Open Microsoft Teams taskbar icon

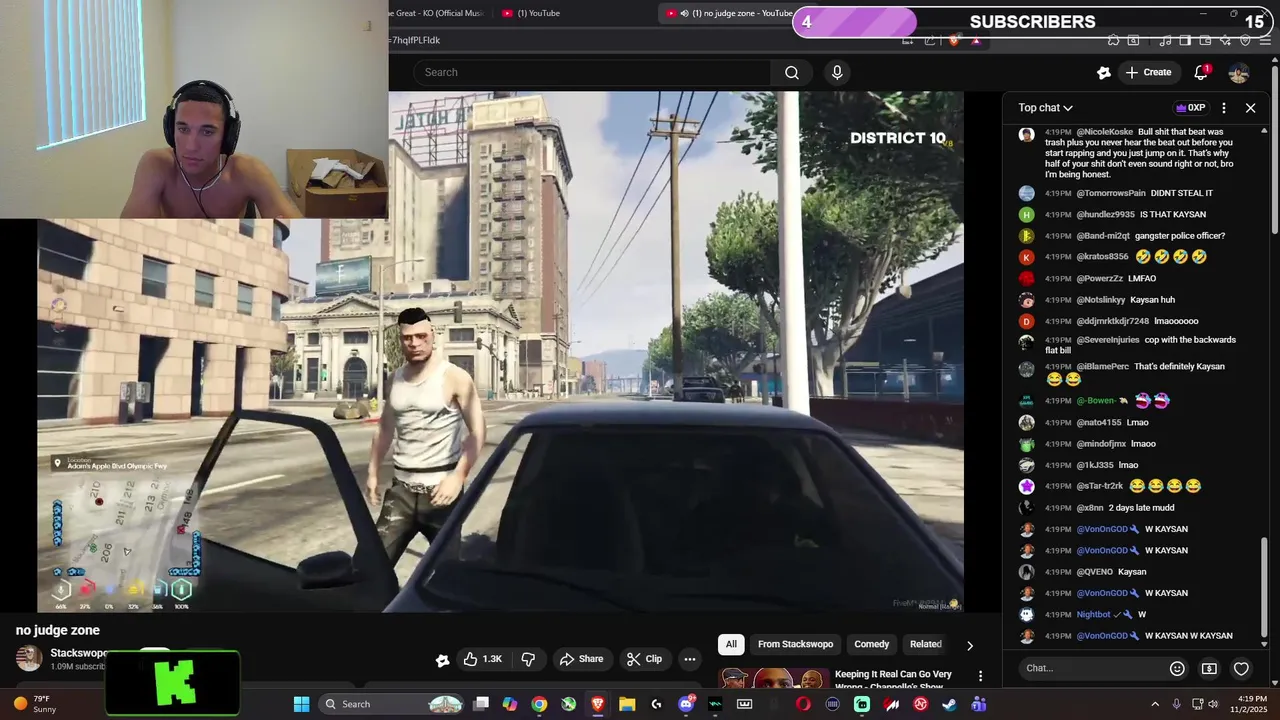tap(978, 704)
